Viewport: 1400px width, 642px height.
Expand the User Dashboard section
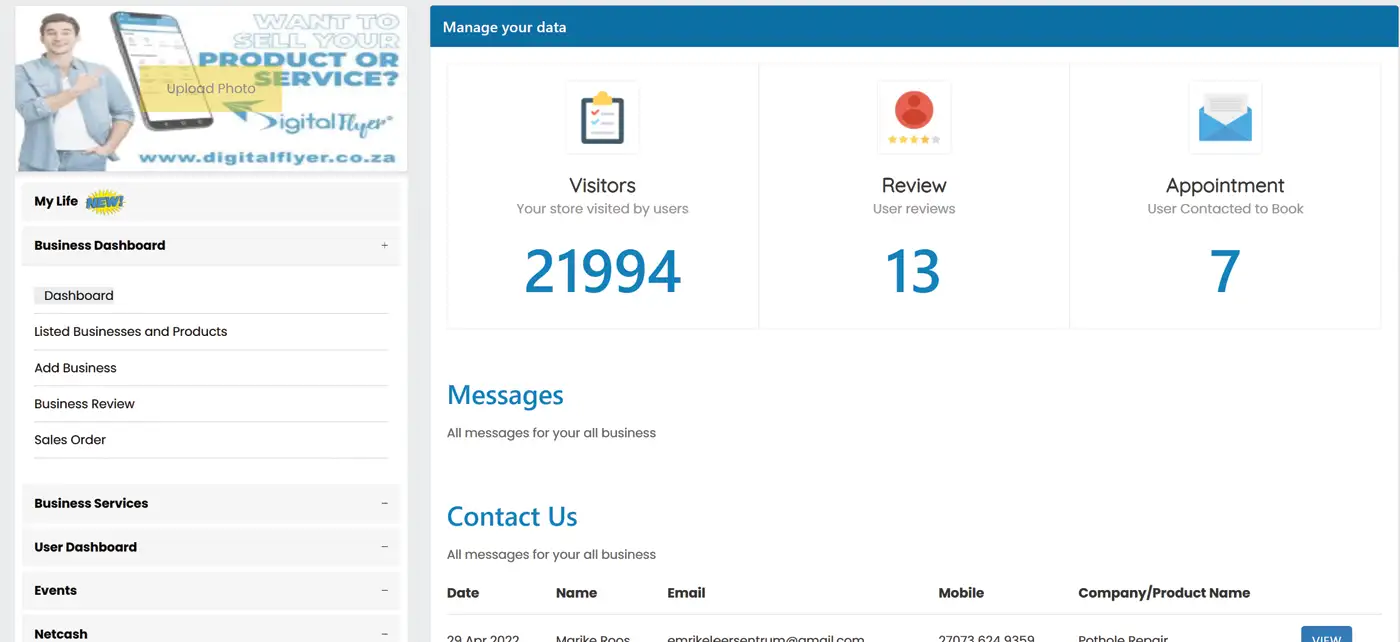pos(384,547)
